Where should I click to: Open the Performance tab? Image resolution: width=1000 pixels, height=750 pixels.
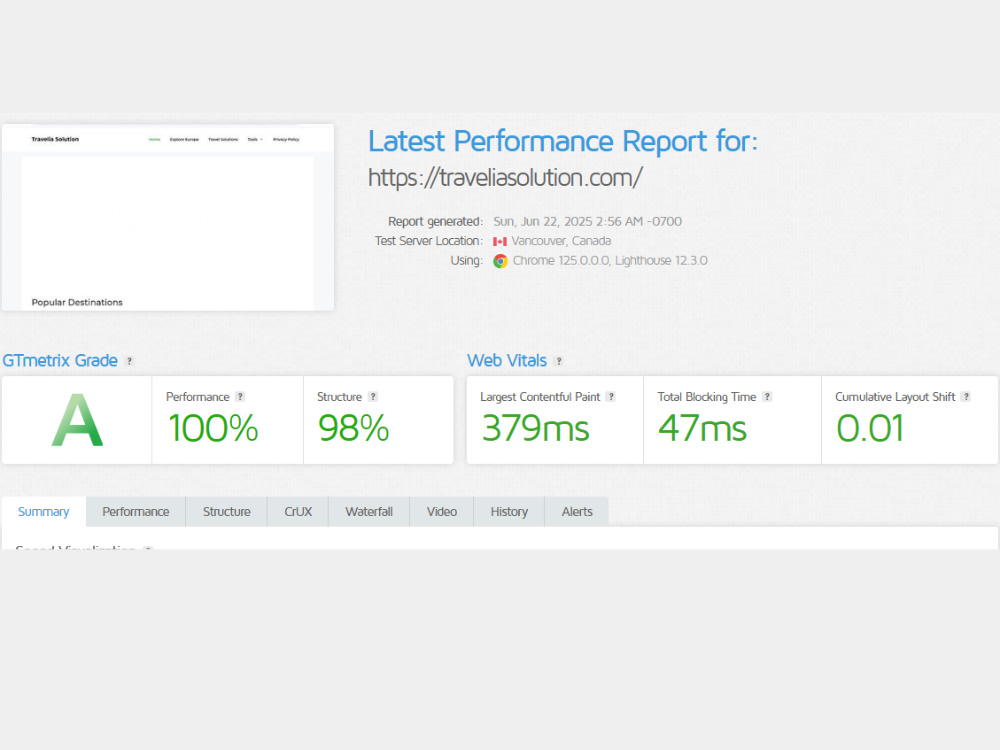coord(136,511)
